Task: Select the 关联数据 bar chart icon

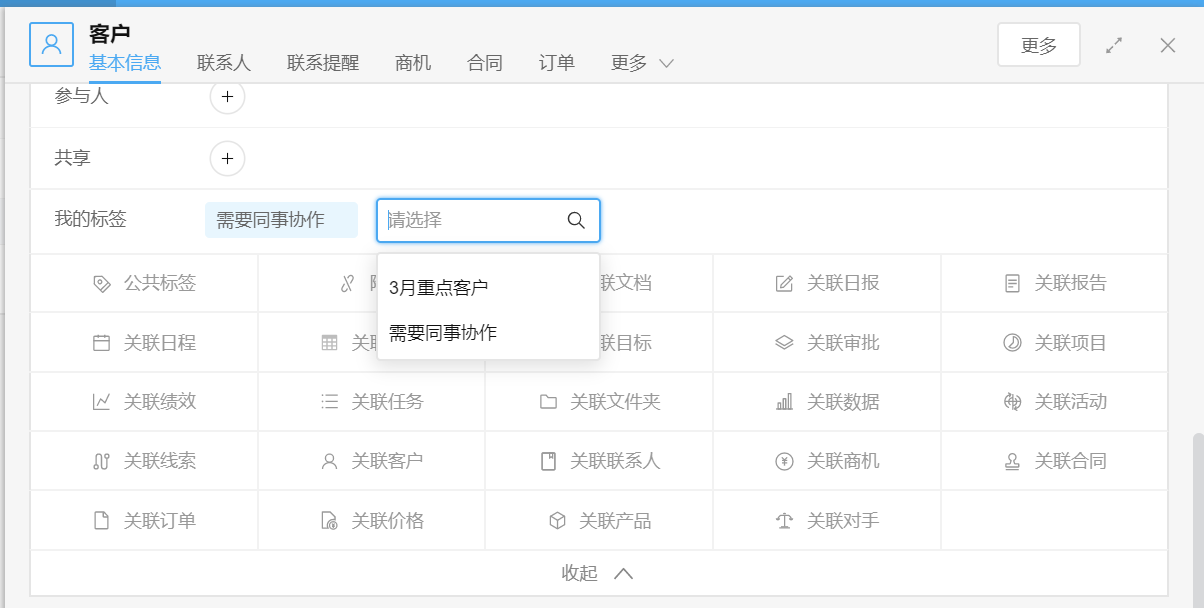Action: [x=784, y=402]
